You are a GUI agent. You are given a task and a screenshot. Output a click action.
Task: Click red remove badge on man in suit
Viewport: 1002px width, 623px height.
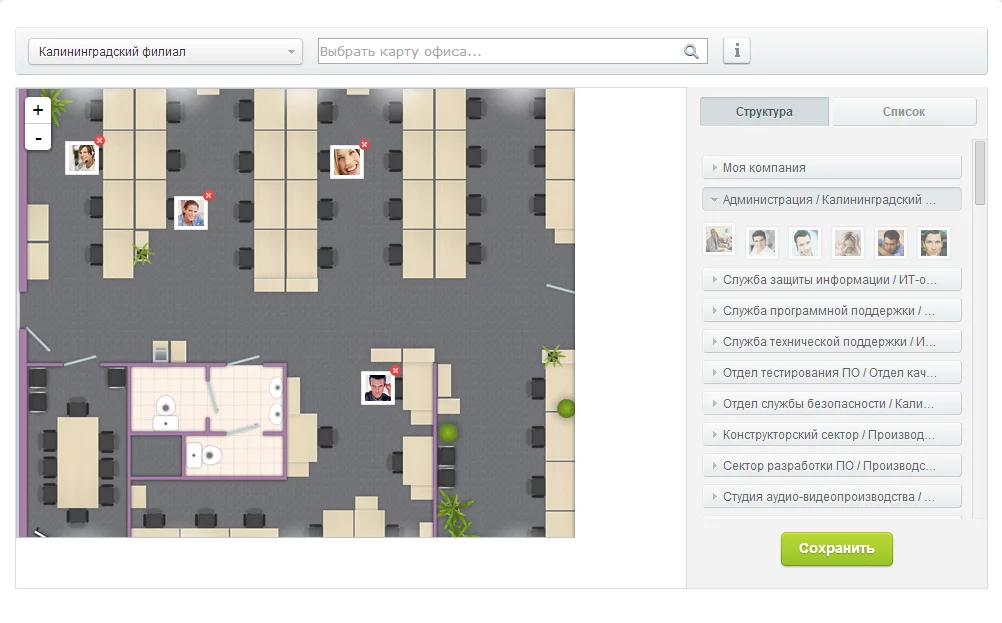point(395,371)
